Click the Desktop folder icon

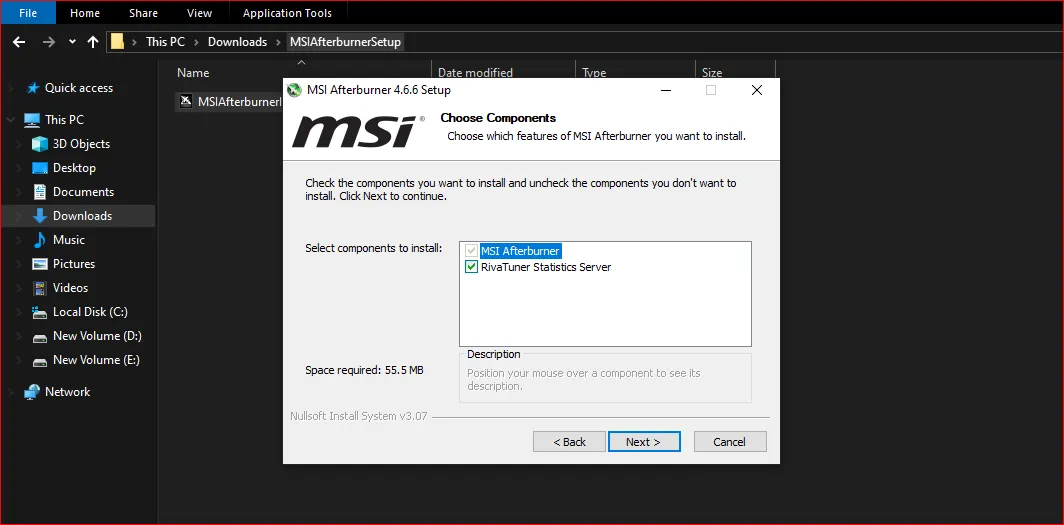(40, 168)
